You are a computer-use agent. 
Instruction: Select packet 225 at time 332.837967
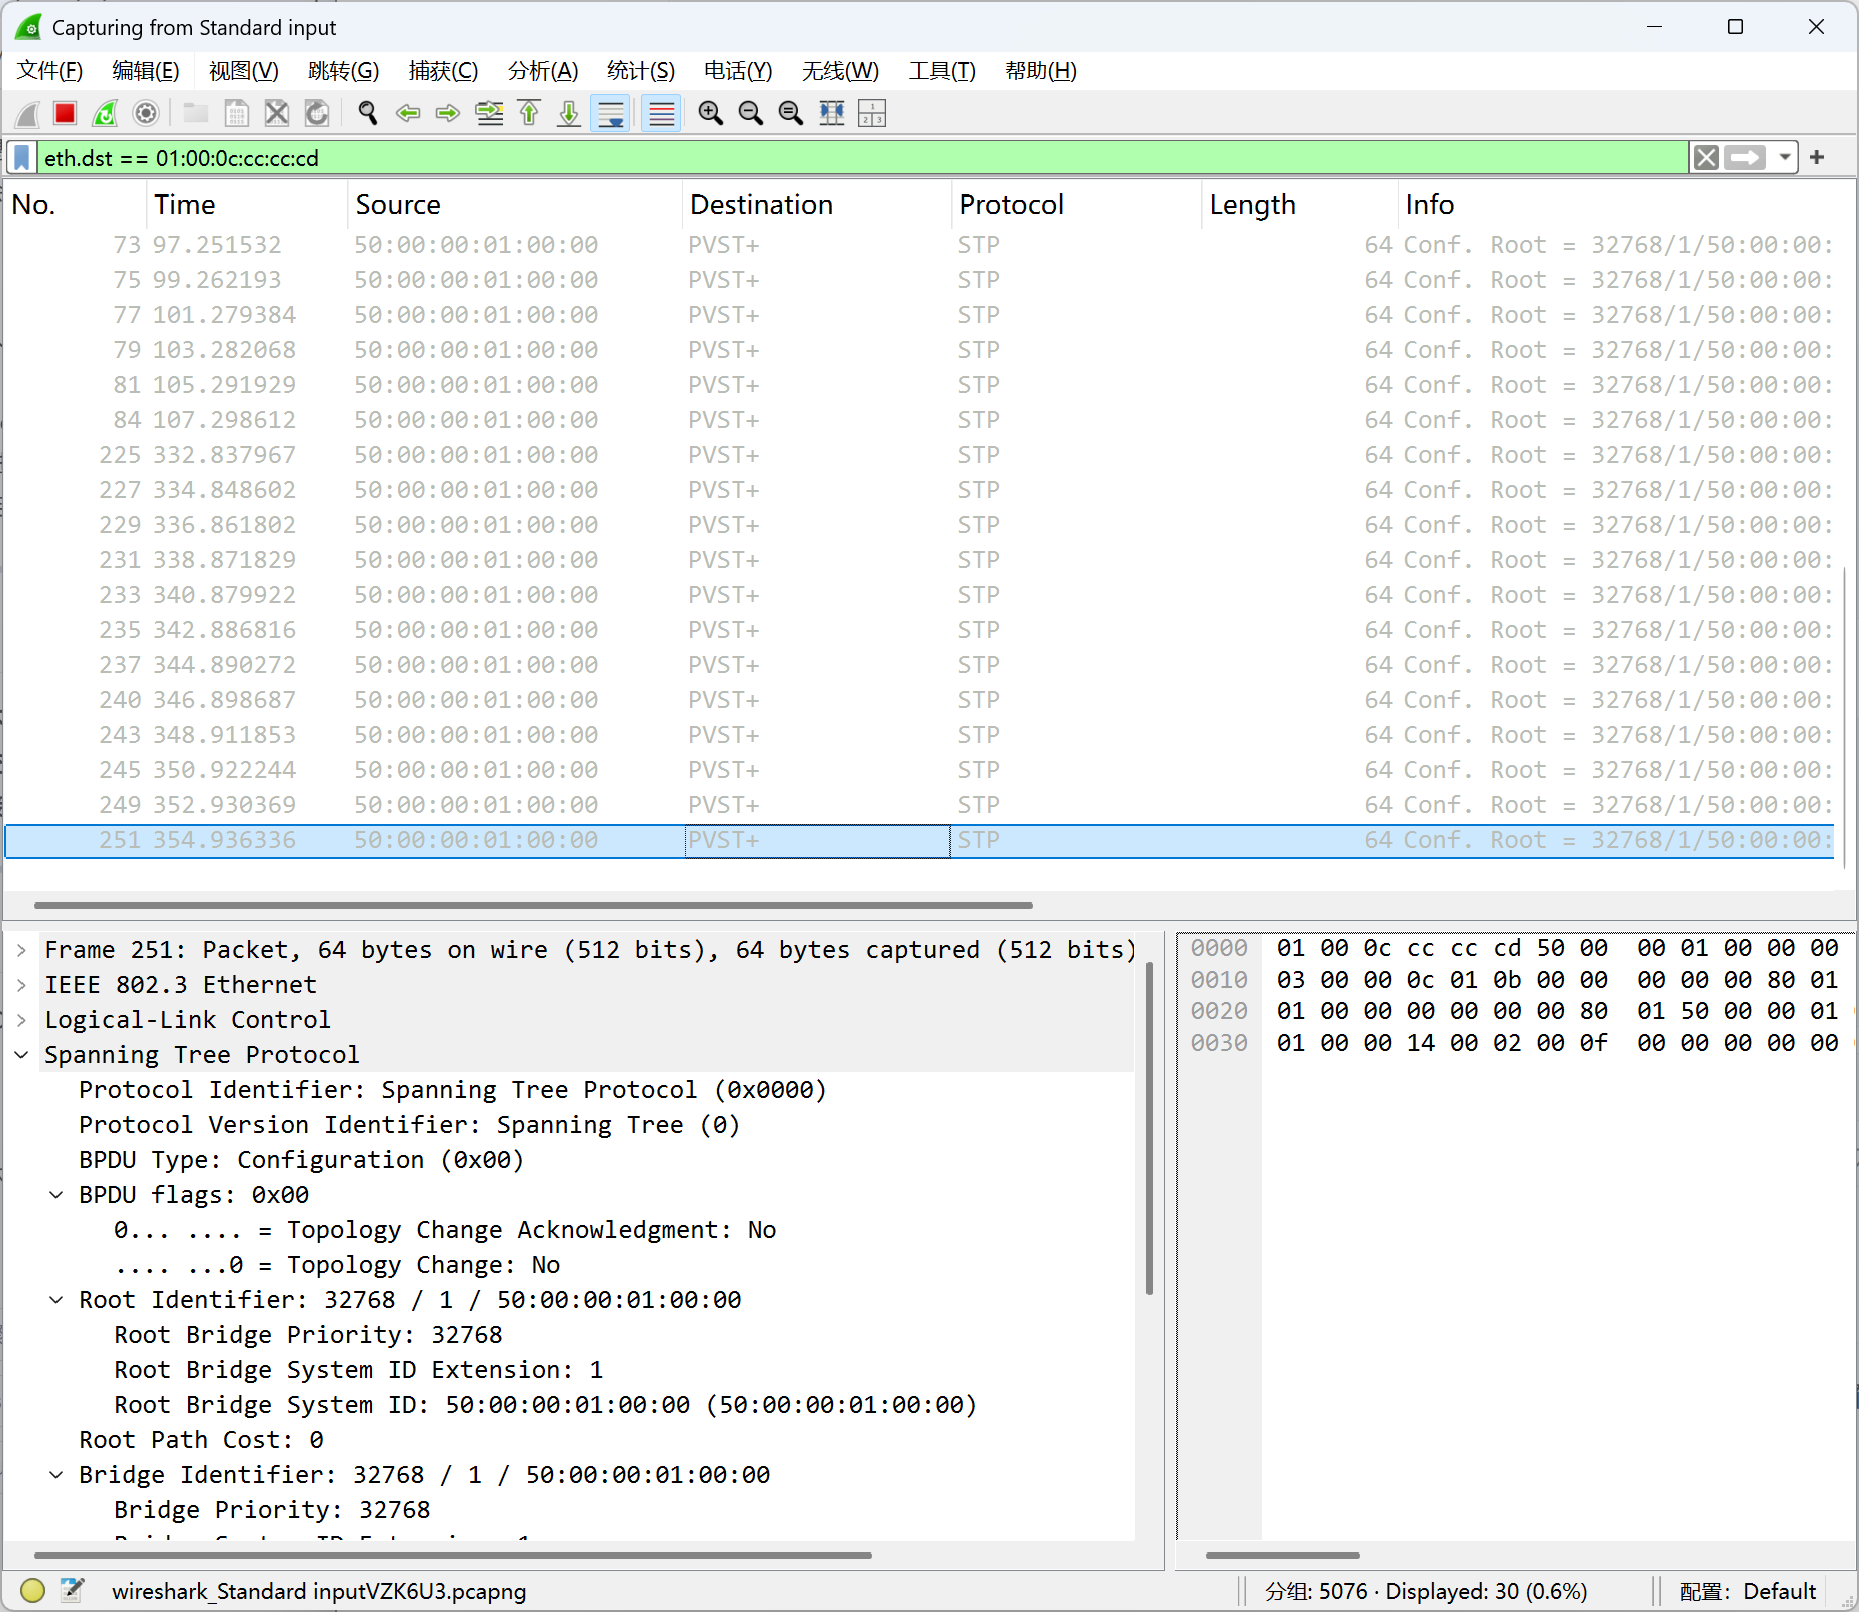[920, 455]
